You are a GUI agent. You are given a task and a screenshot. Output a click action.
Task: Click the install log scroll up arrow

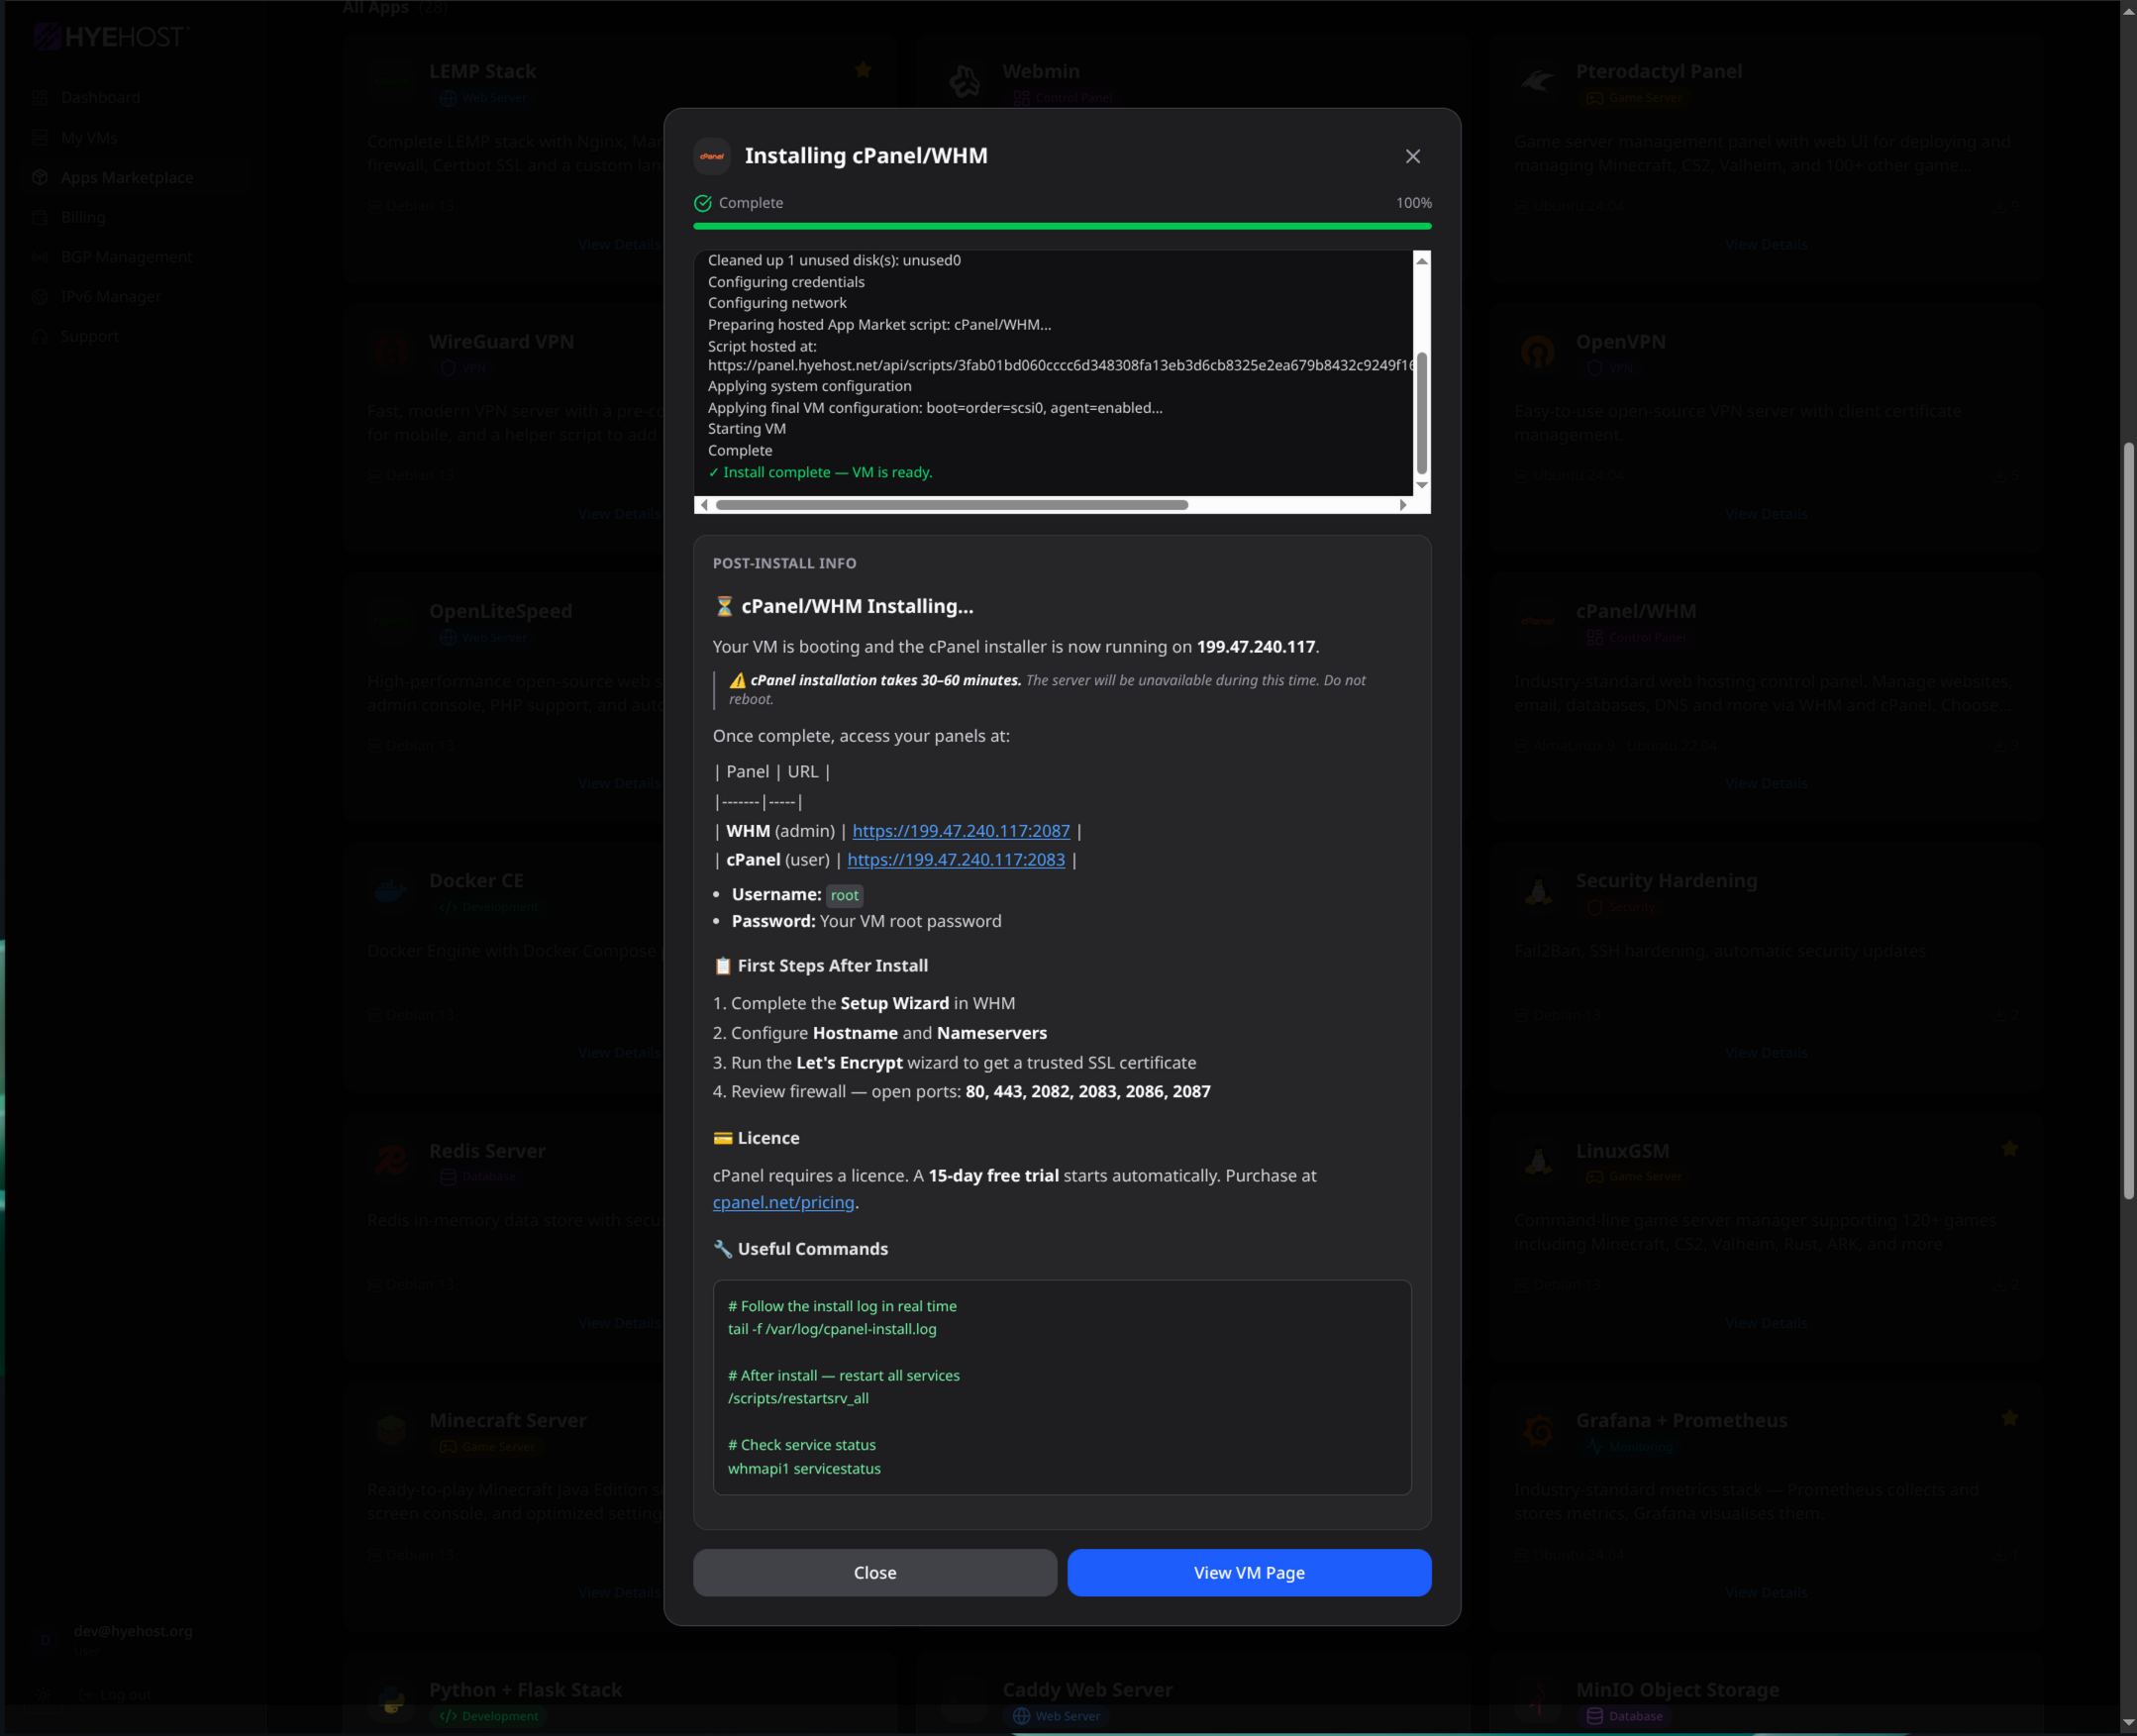click(1421, 261)
